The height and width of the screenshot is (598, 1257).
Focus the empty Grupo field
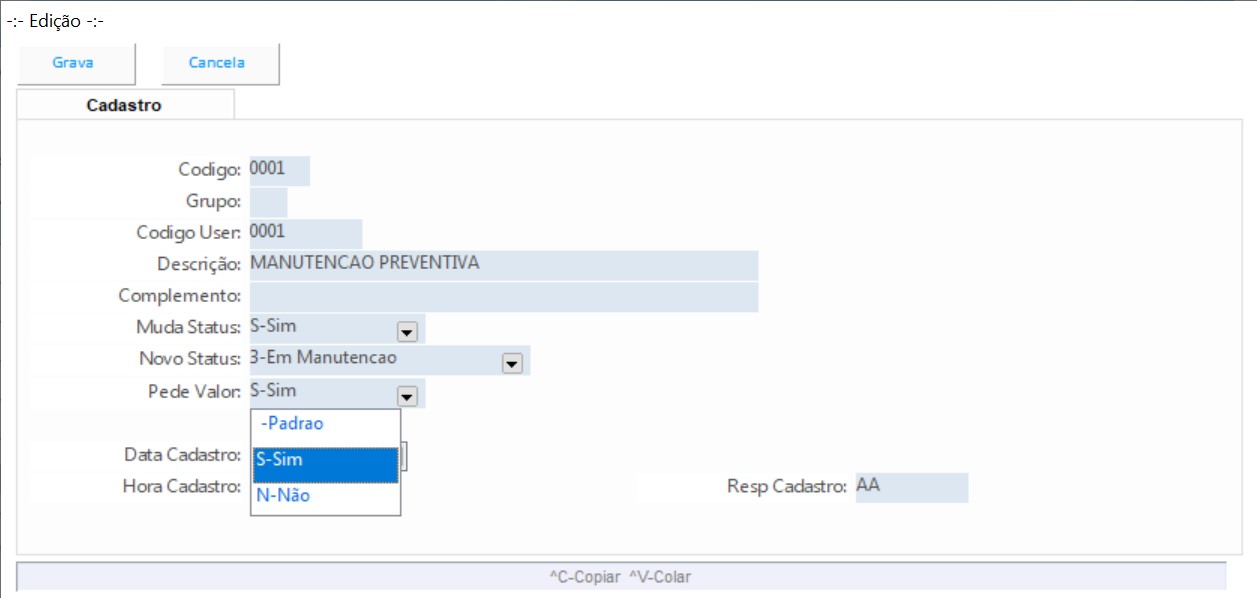(x=268, y=202)
